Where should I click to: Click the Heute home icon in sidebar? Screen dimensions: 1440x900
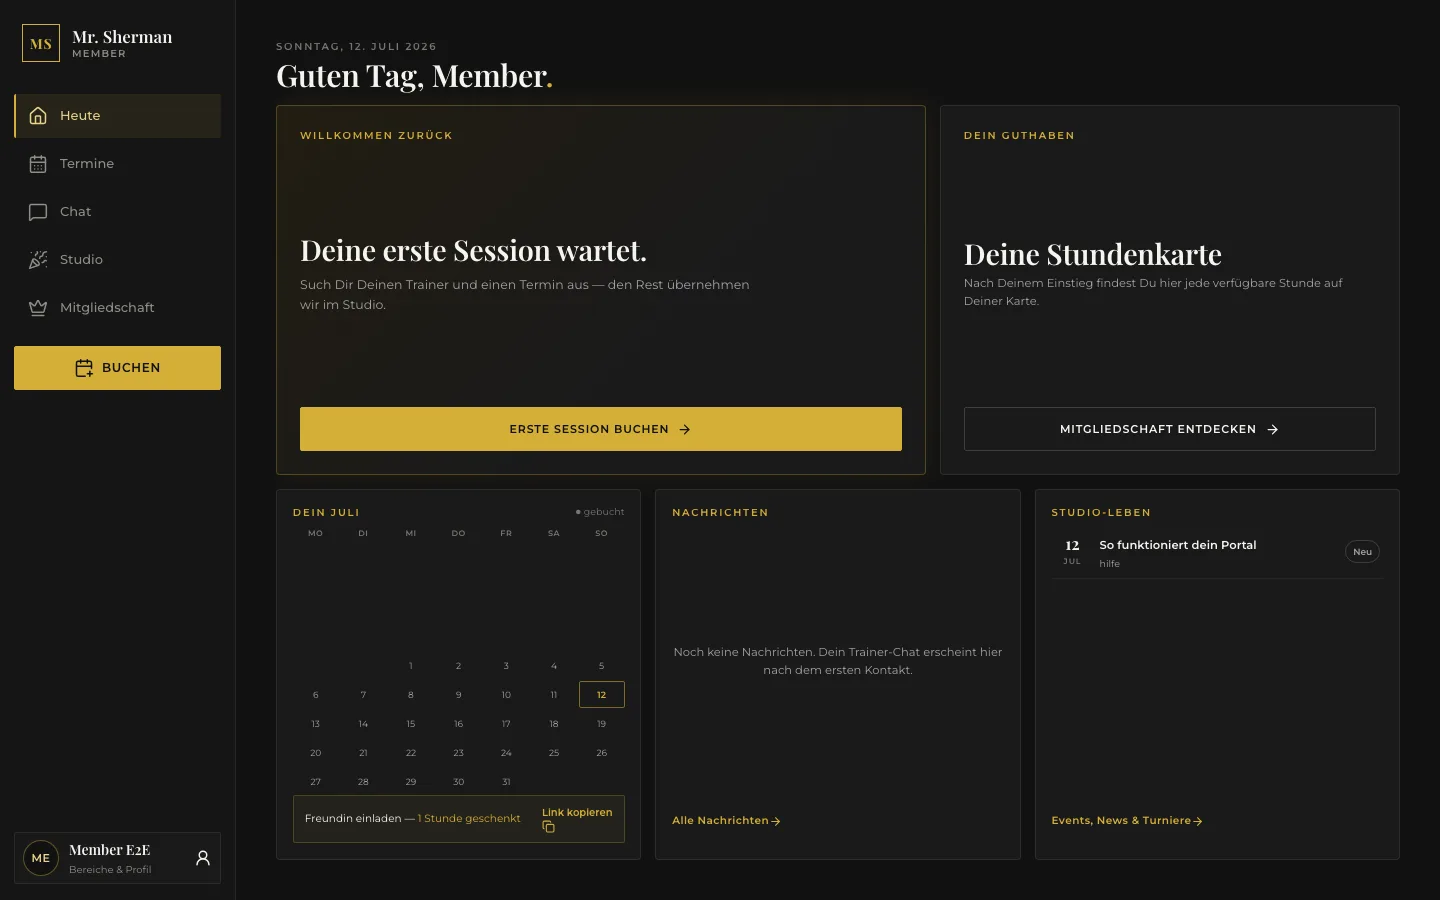coord(38,116)
